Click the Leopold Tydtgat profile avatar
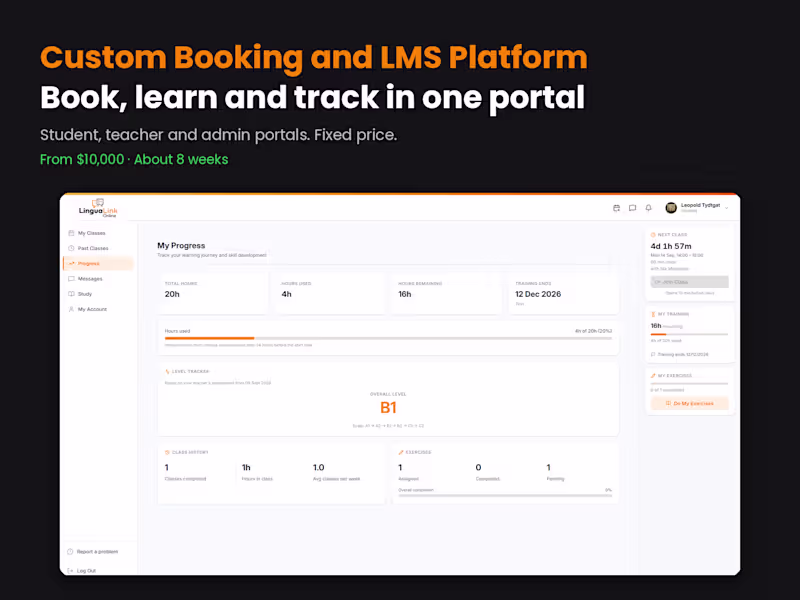 coord(671,207)
